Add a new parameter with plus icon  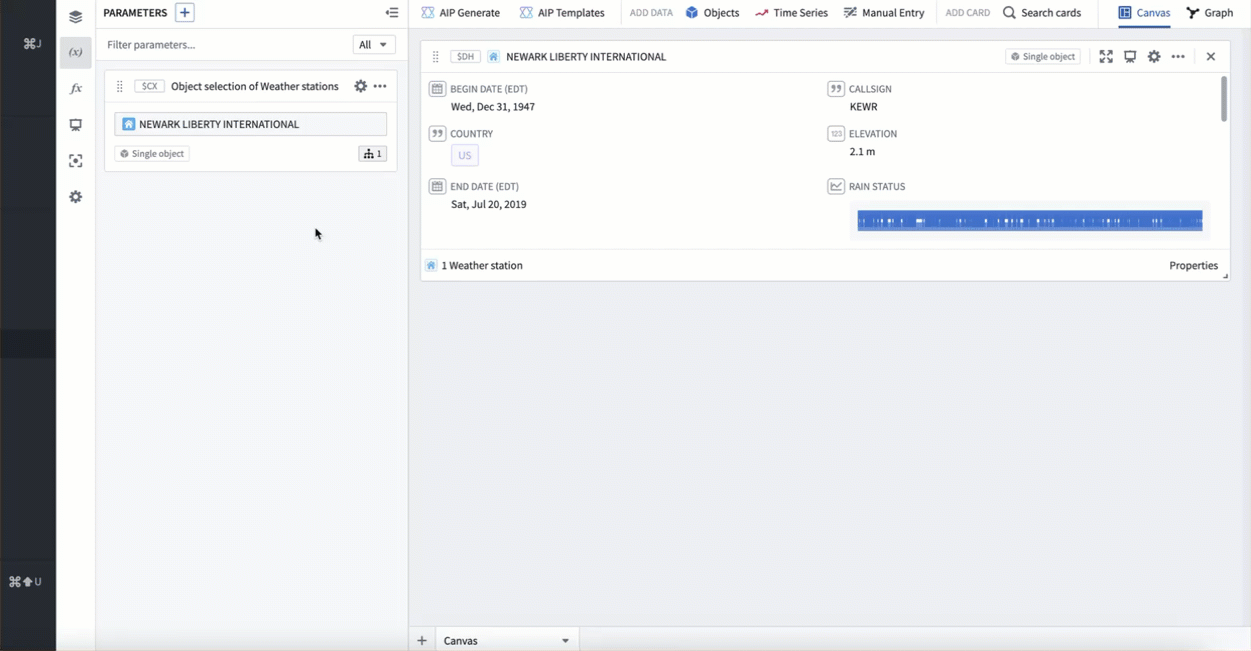tap(185, 13)
